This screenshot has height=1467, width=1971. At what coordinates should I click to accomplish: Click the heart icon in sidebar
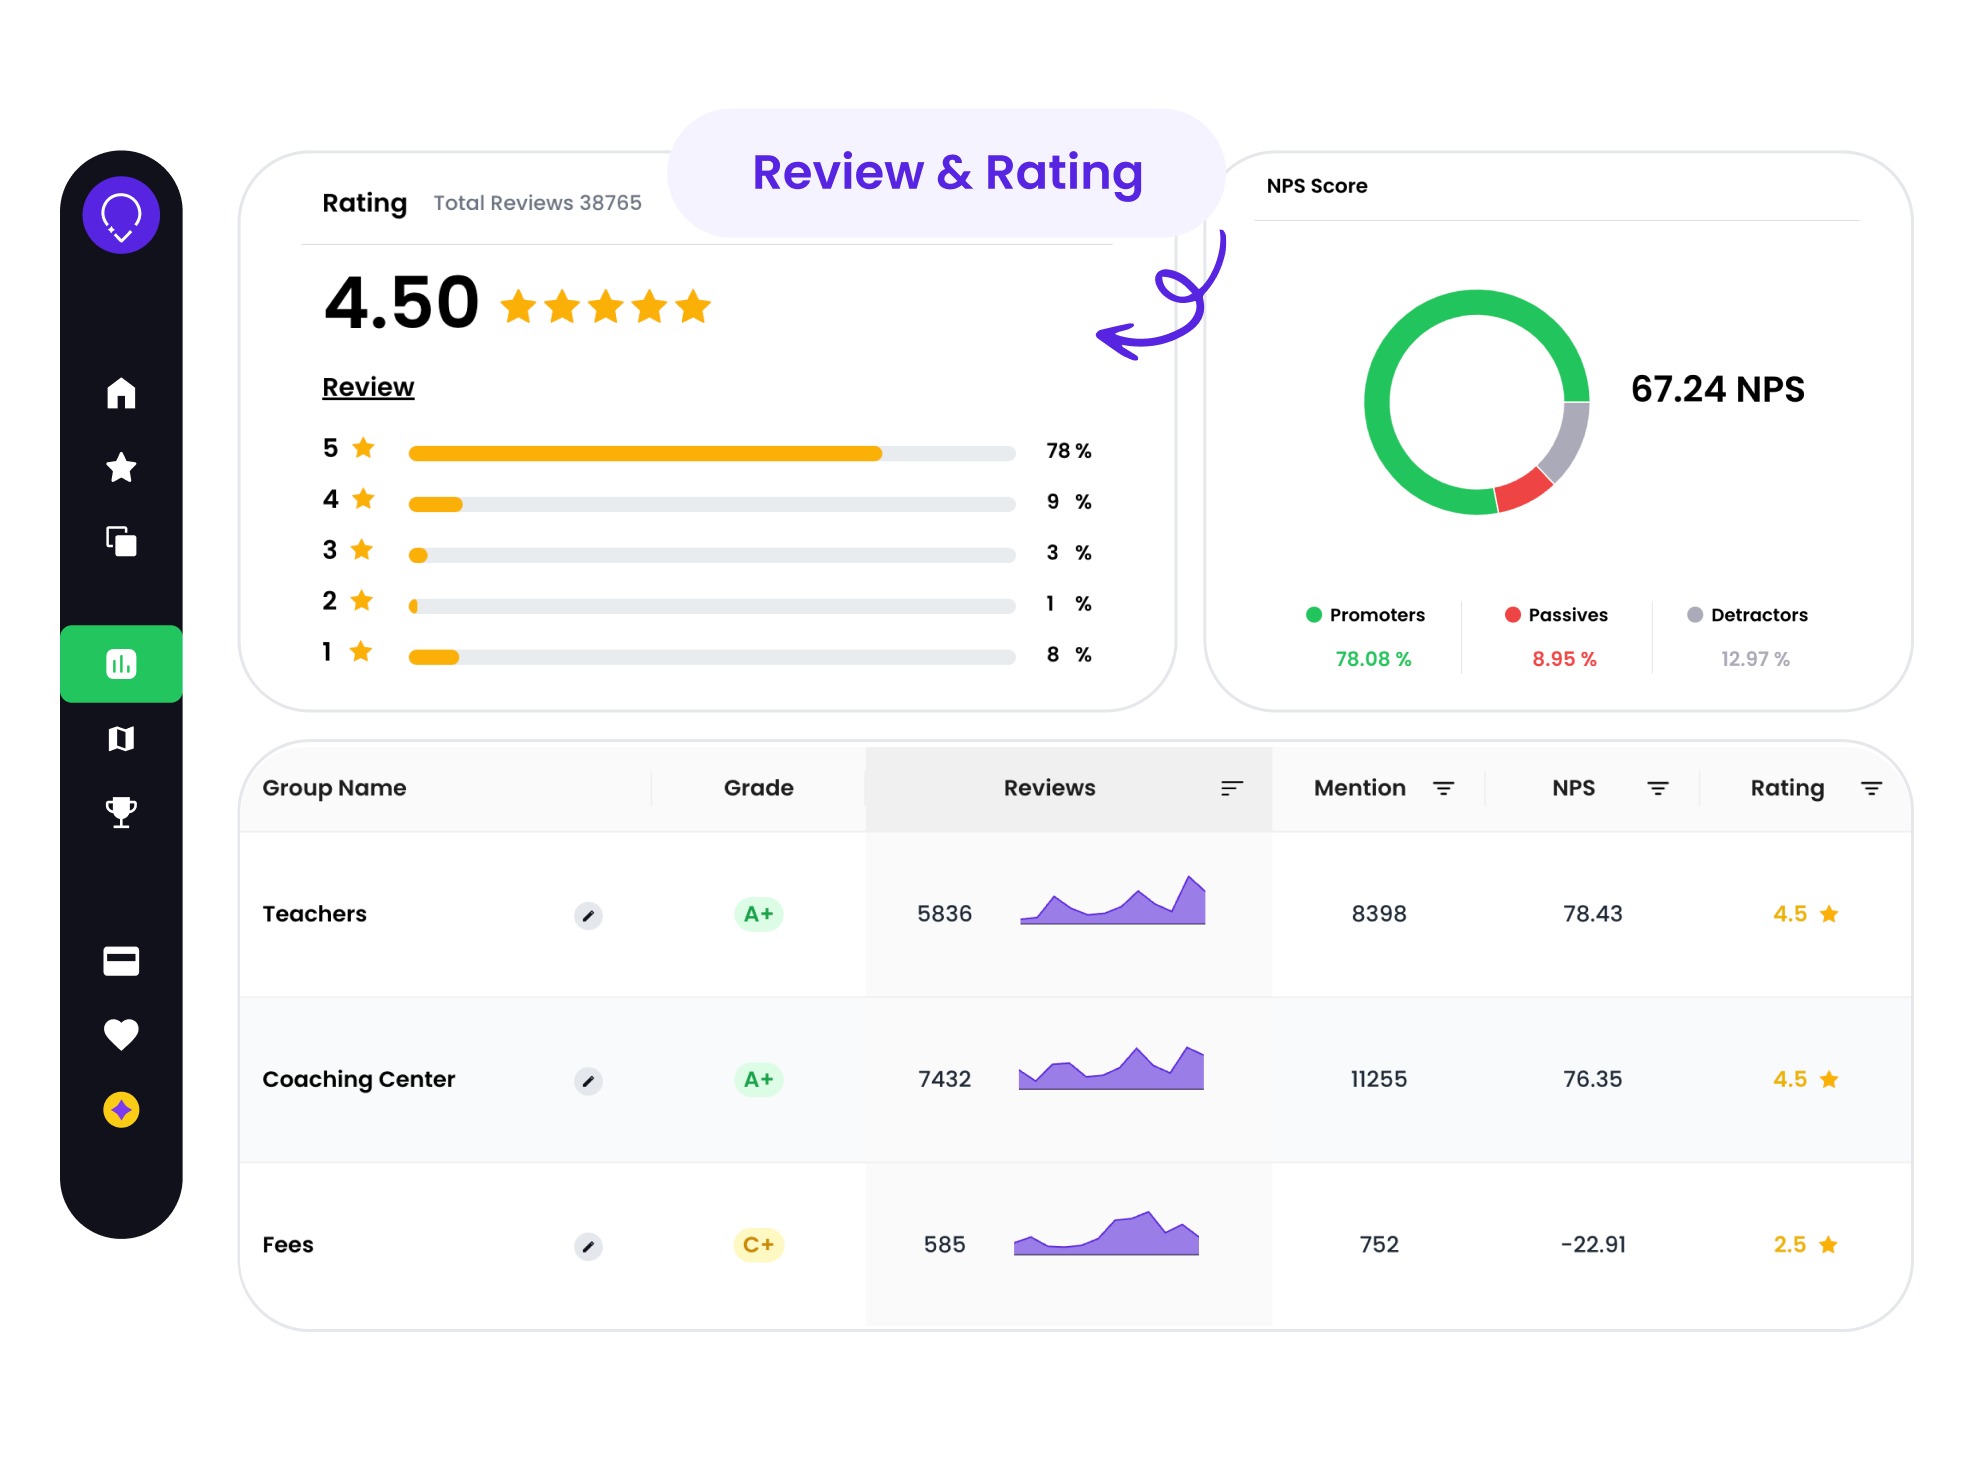click(x=121, y=1034)
